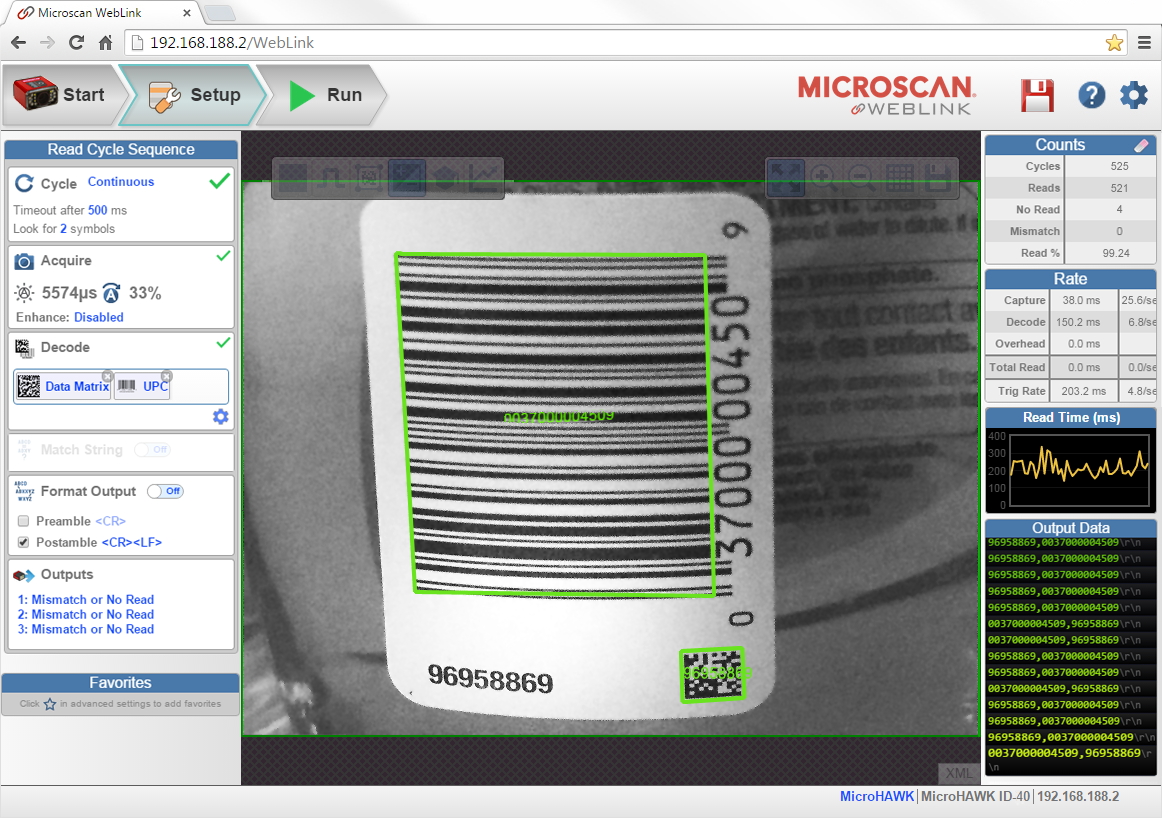The image size is (1162, 818).
Task: Click the save image disk icon
Action: (939, 179)
